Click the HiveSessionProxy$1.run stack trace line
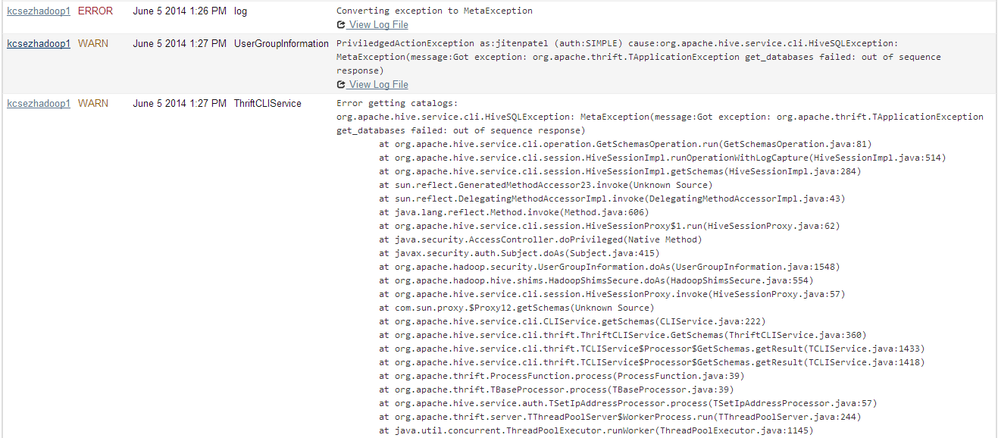 (x=608, y=226)
